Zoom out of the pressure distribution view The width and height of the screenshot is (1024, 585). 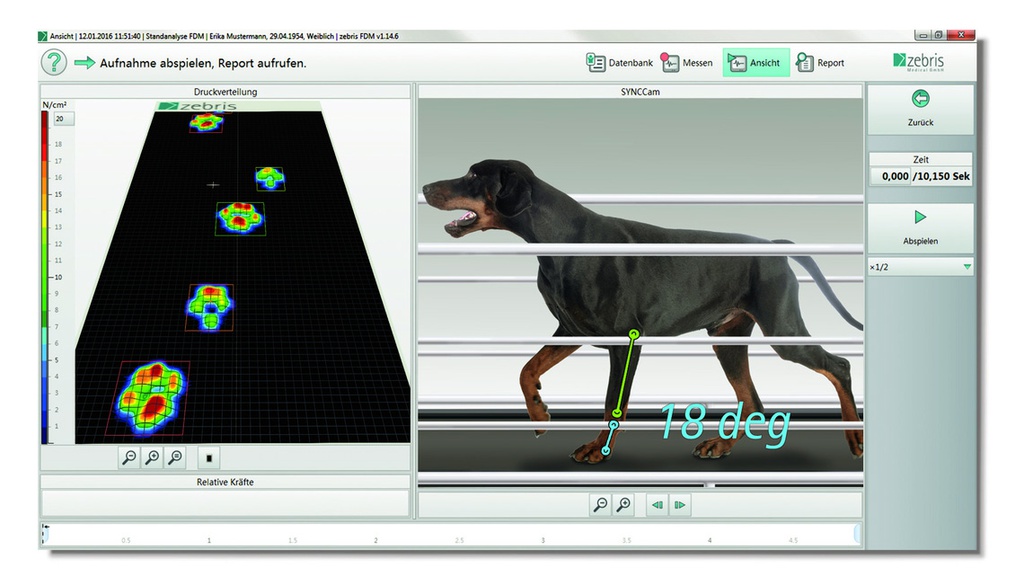(129, 457)
